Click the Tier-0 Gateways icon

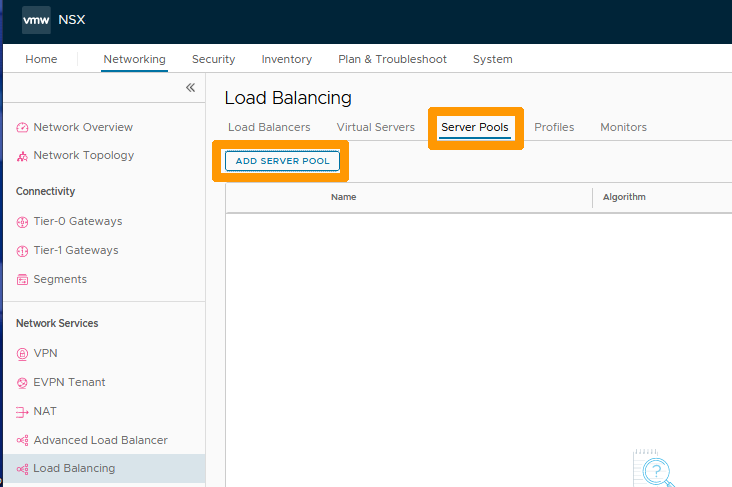click(22, 222)
